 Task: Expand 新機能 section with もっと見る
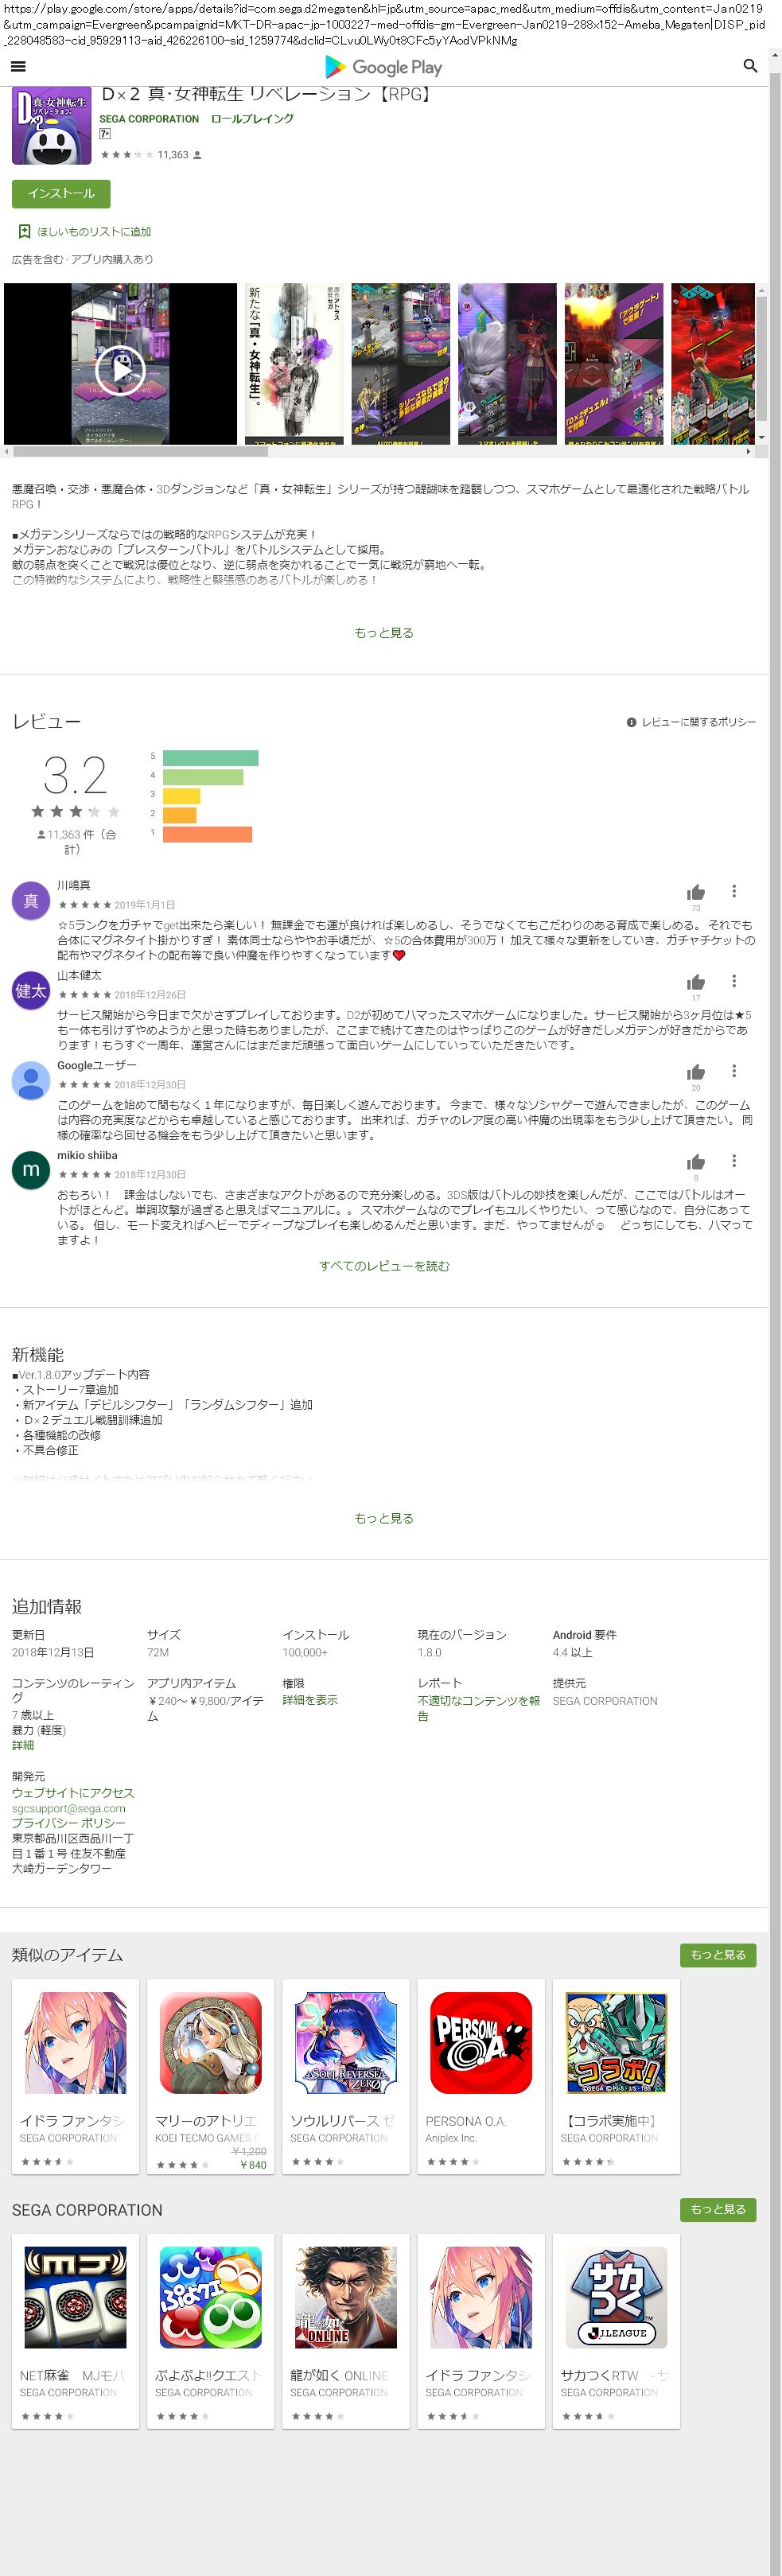(384, 1518)
